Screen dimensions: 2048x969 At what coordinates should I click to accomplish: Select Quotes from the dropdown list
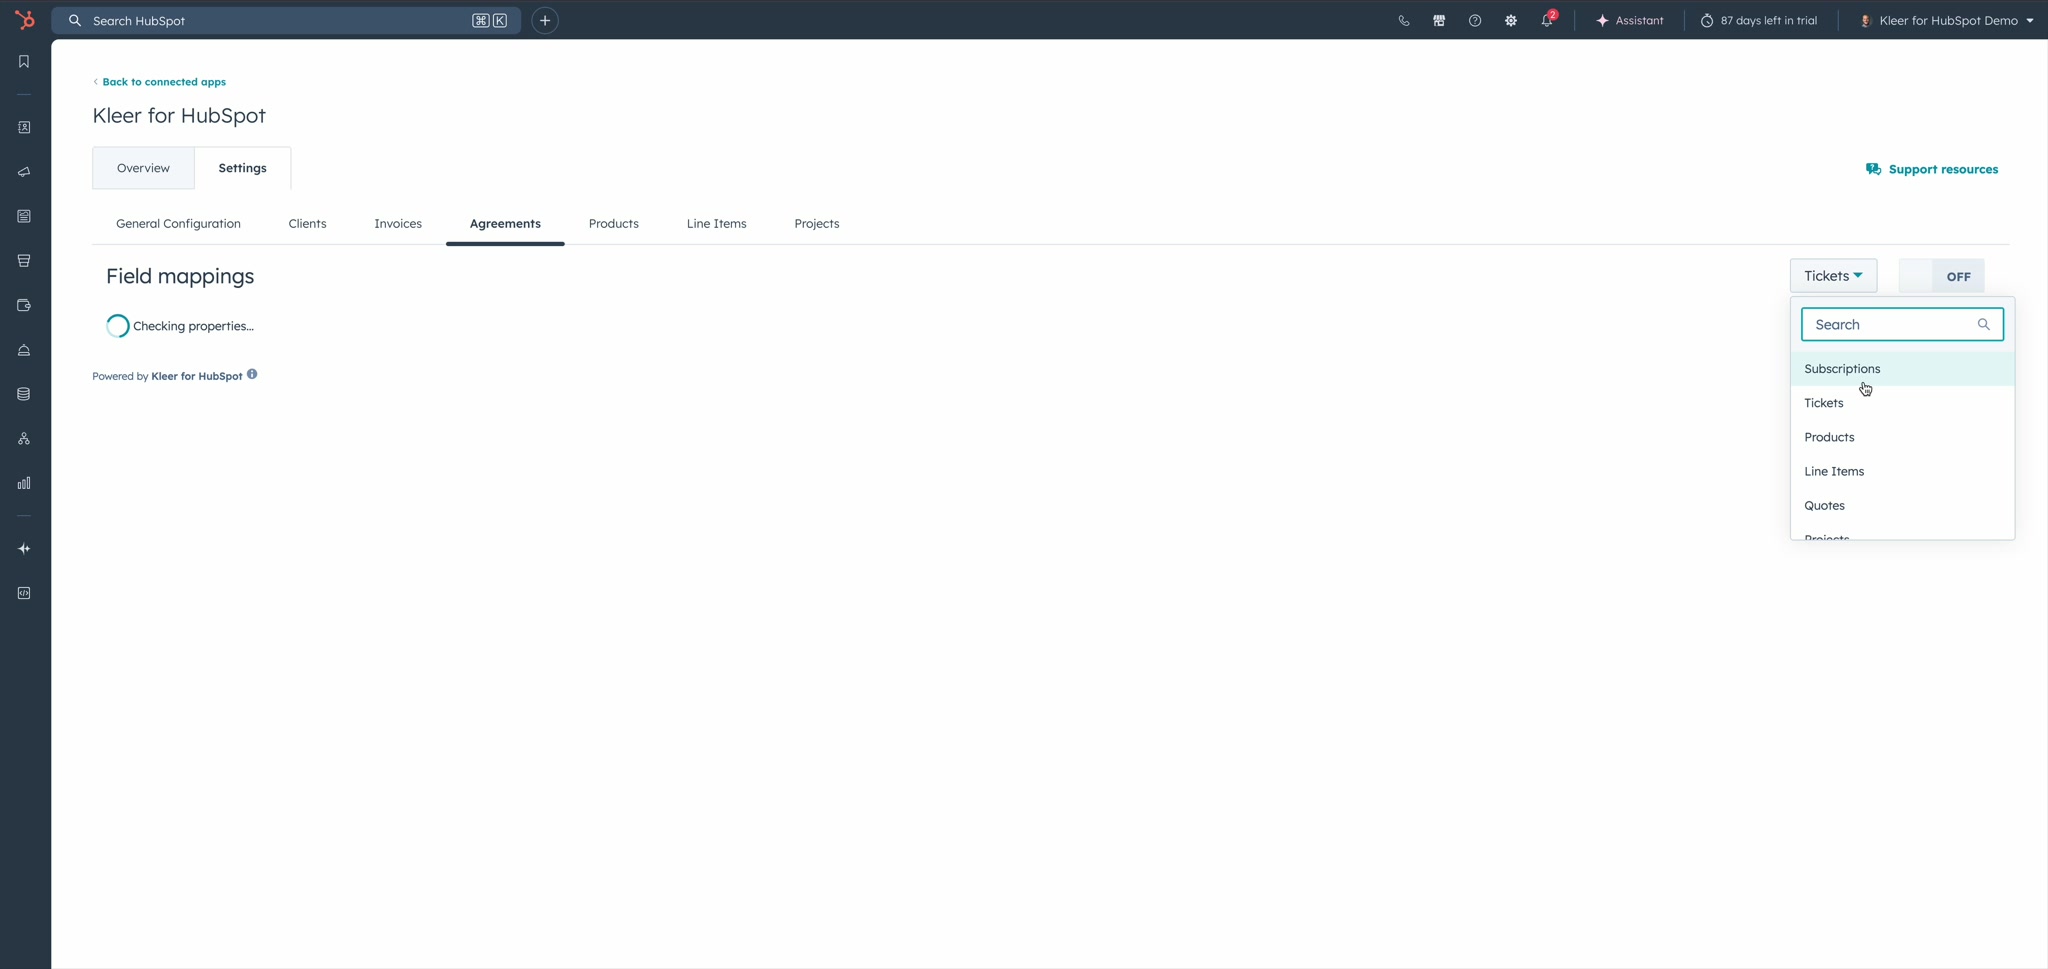click(x=1902, y=505)
